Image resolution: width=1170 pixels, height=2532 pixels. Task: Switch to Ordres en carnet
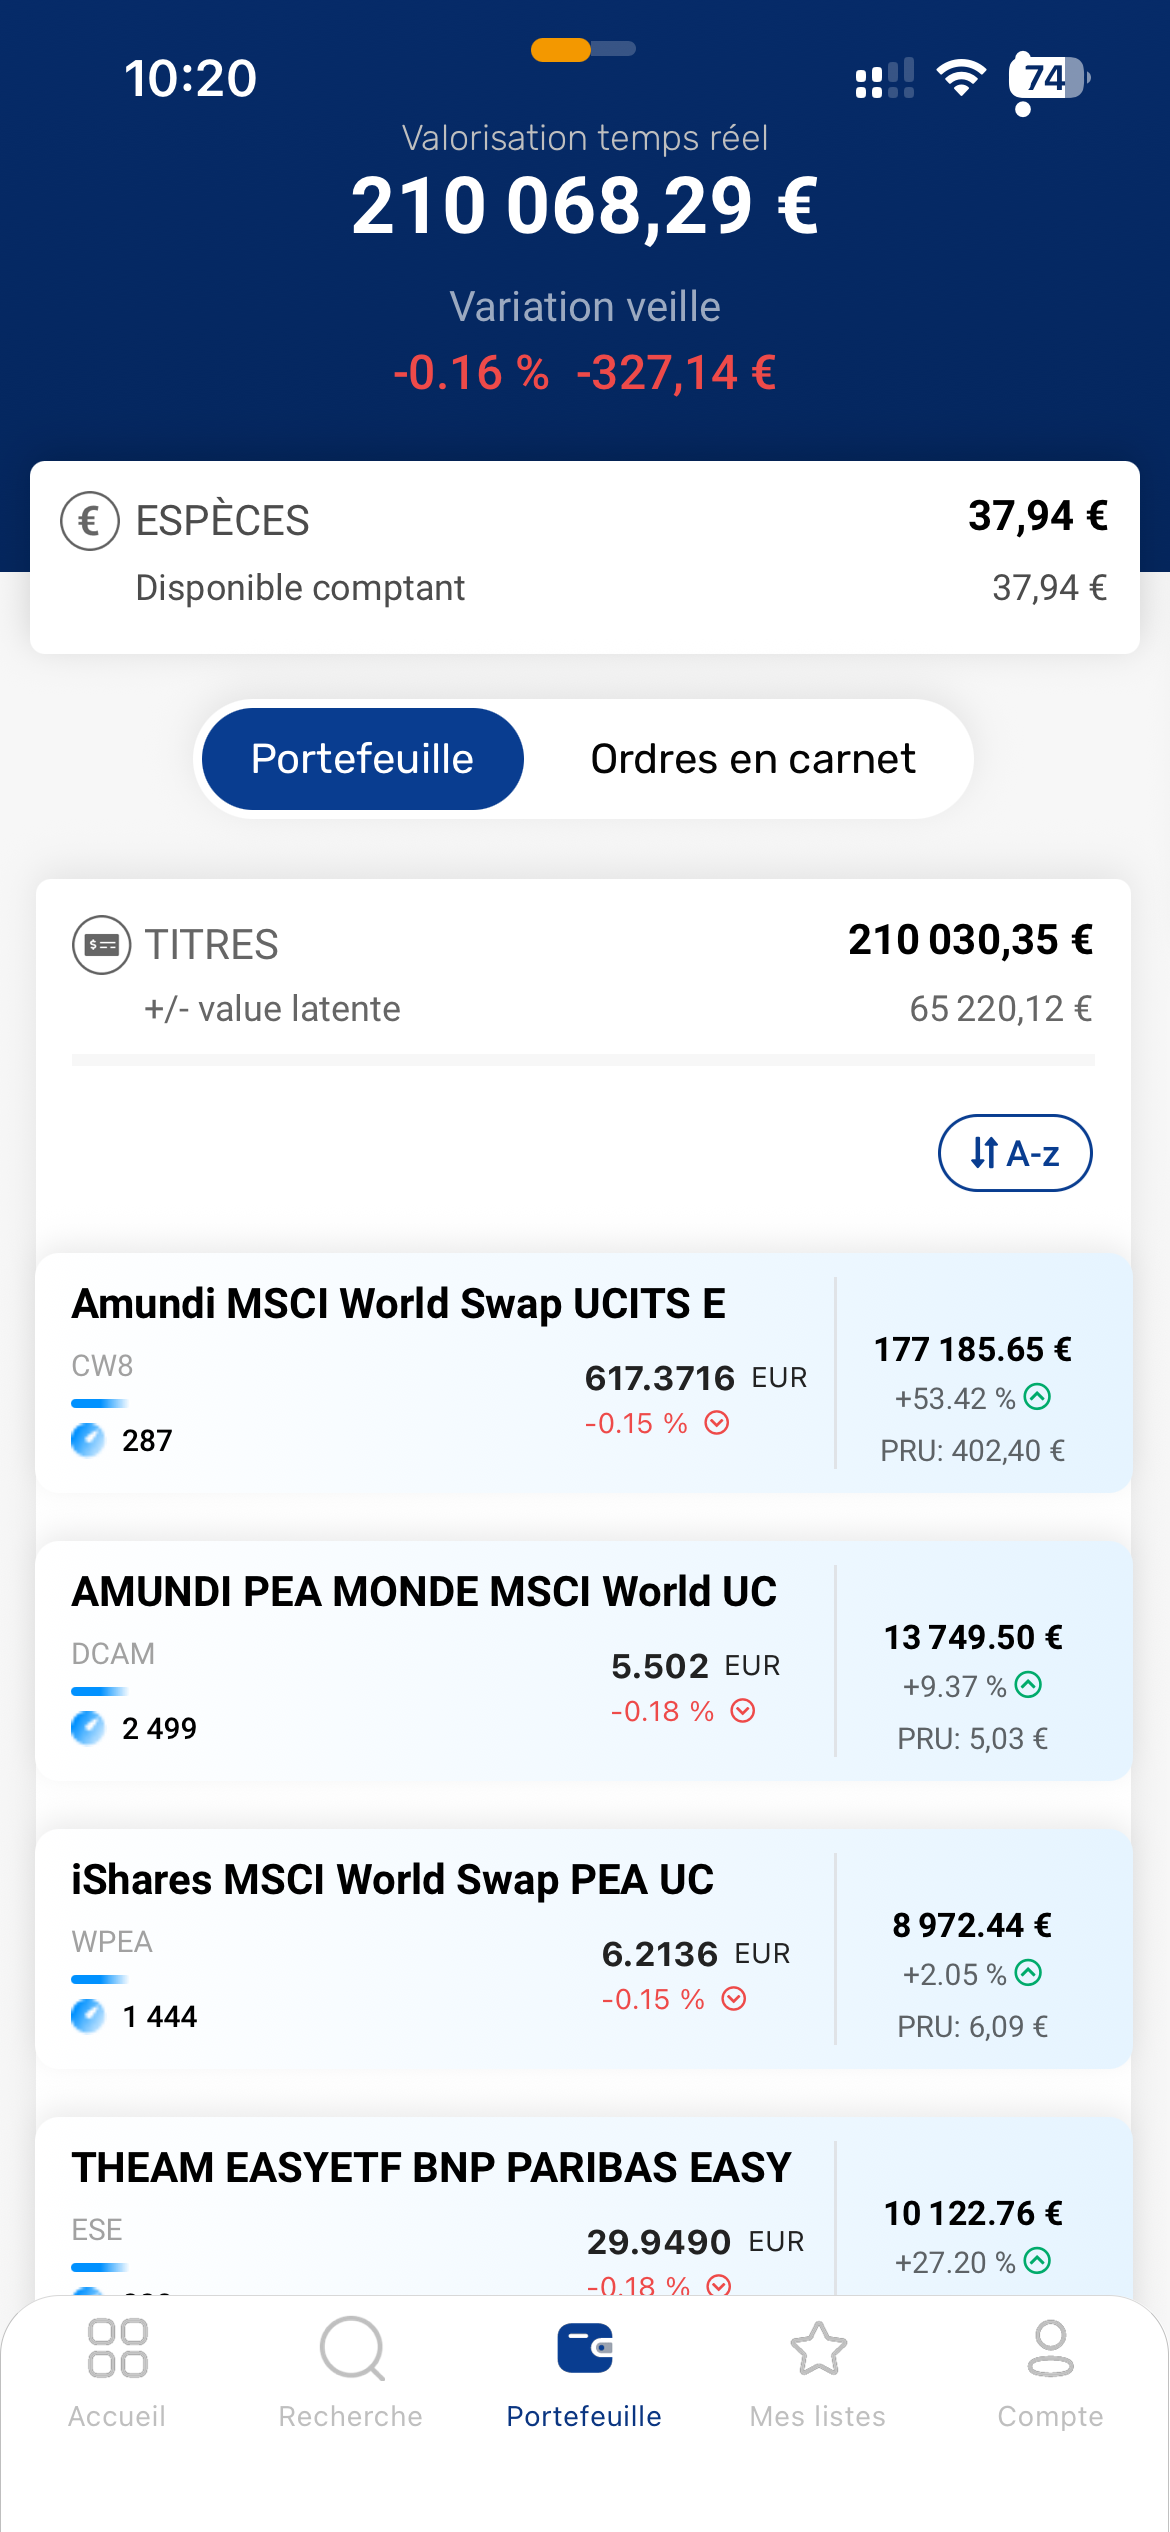pos(752,759)
